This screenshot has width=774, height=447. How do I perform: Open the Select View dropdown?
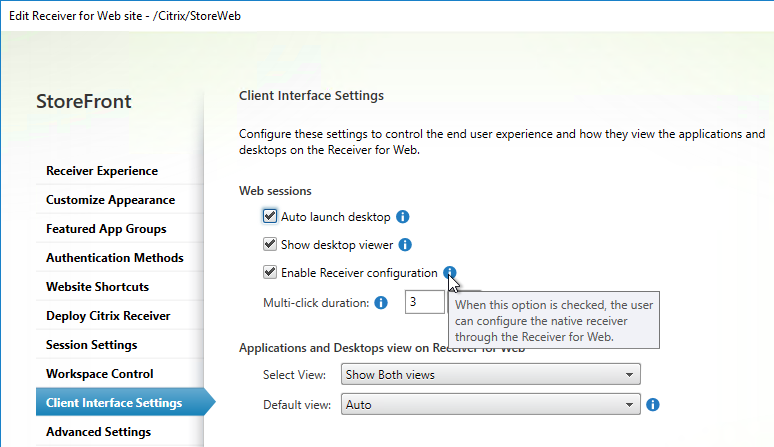[491, 374]
